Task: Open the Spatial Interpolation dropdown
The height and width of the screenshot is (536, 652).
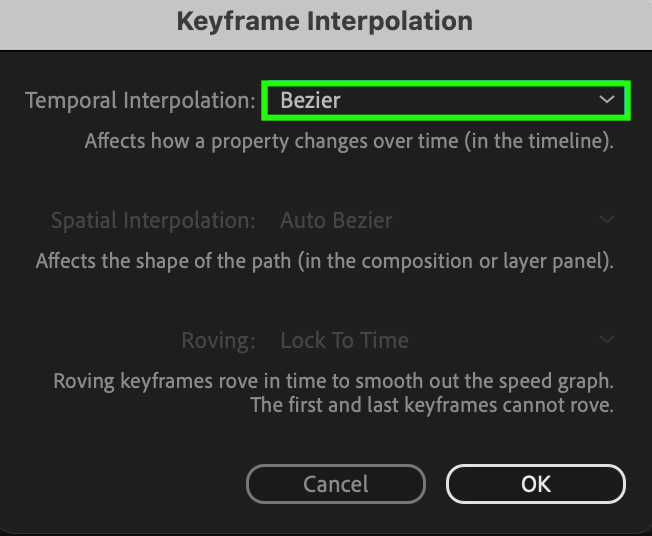Action: [444, 220]
